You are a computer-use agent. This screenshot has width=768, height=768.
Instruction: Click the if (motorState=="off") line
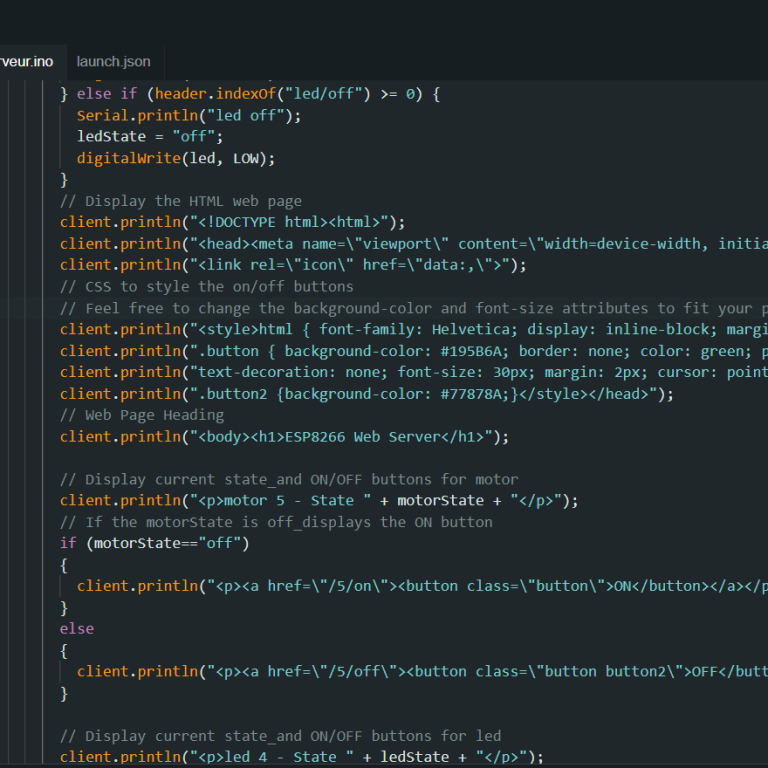154,543
